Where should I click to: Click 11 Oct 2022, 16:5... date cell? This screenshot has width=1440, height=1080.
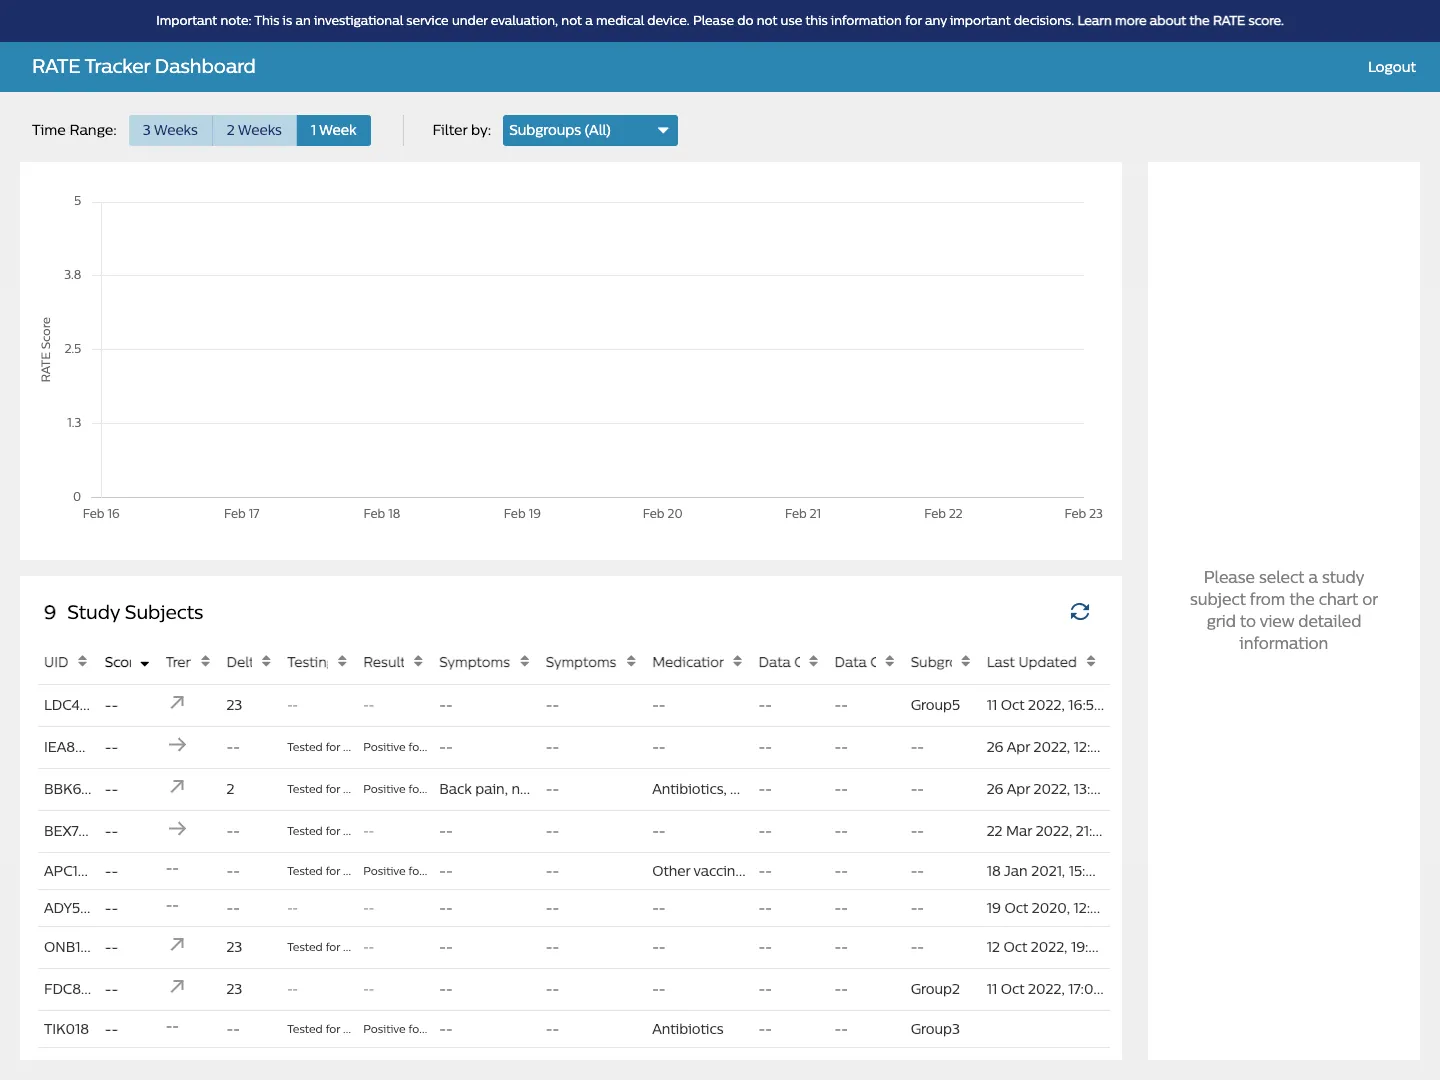pos(1045,705)
